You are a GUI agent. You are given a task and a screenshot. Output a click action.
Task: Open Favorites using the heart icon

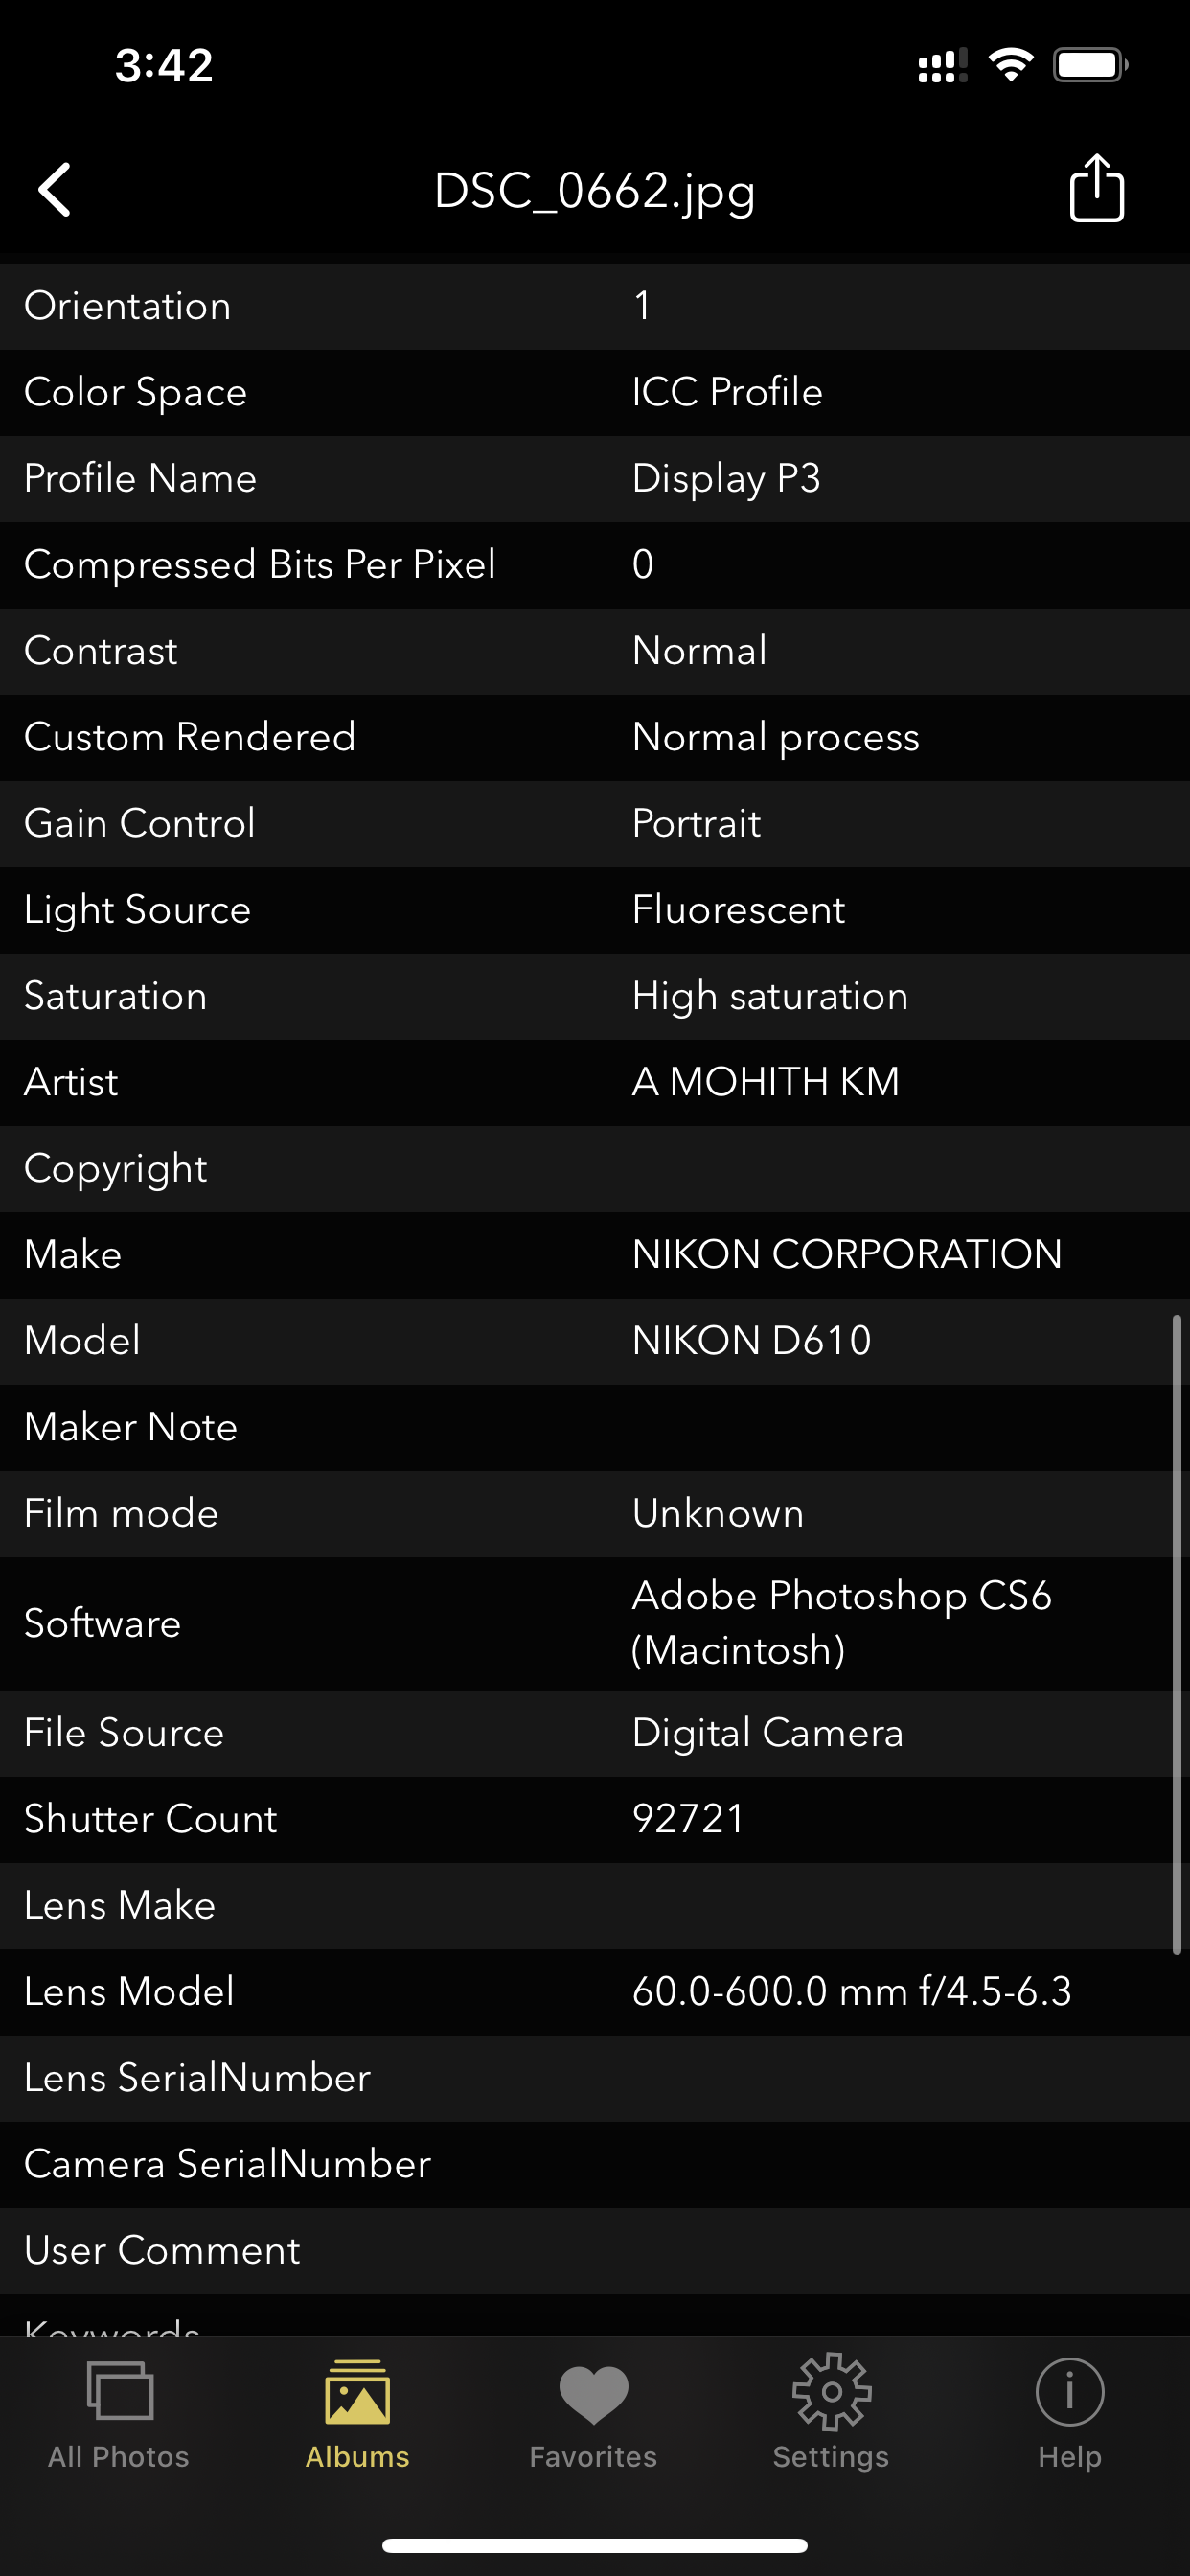tap(594, 2392)
